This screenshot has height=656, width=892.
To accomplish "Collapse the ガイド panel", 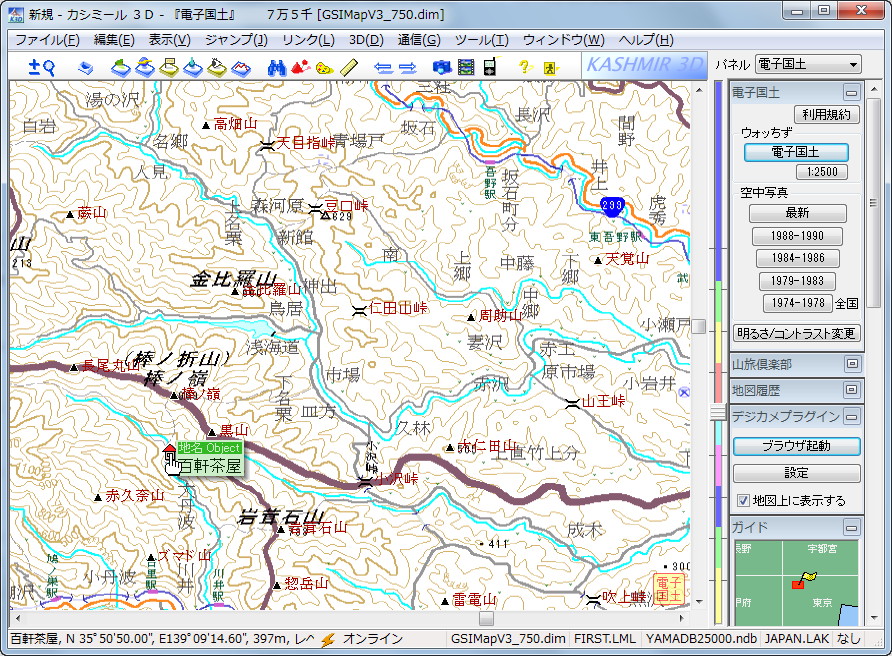I will [x=852, y=528].
